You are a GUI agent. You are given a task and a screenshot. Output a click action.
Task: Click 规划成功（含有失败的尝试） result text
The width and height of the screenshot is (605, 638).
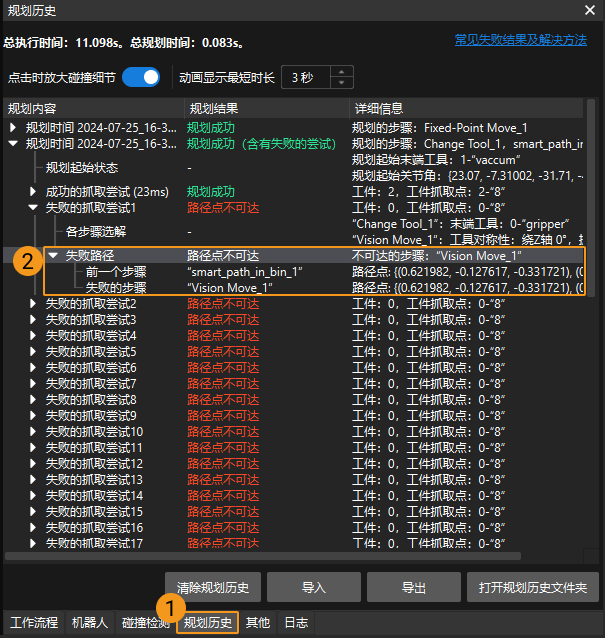(262, 144)
